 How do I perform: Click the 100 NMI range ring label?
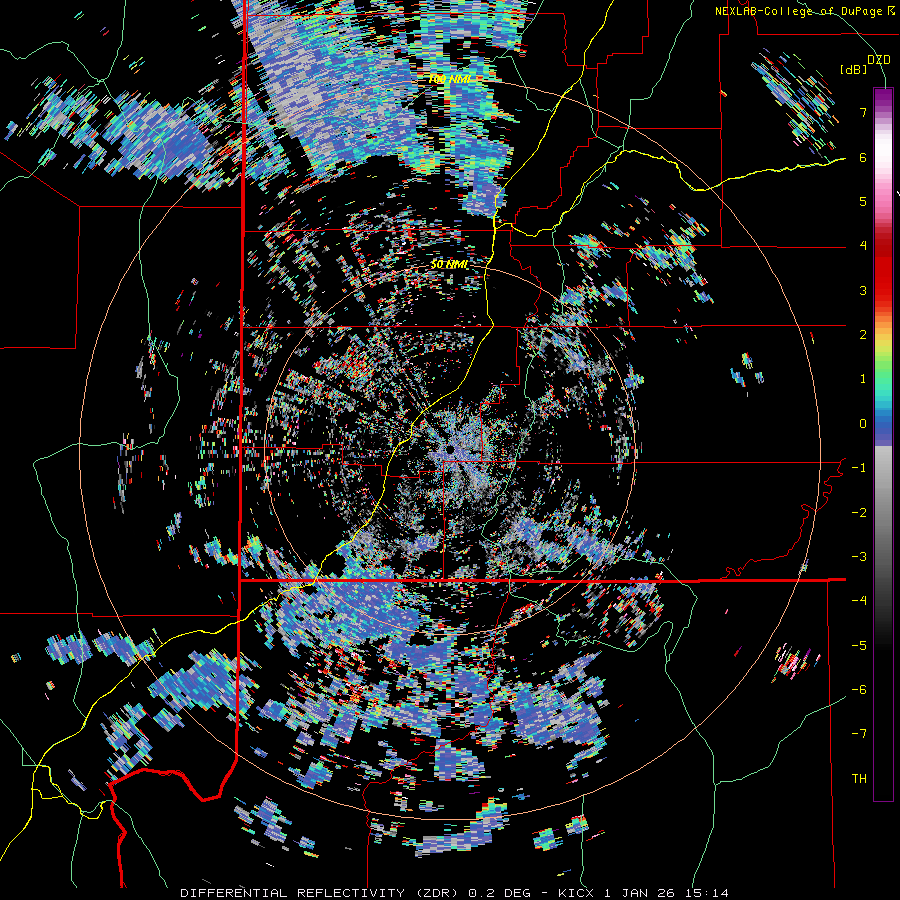pyautogui.click(x=449, y=79)
